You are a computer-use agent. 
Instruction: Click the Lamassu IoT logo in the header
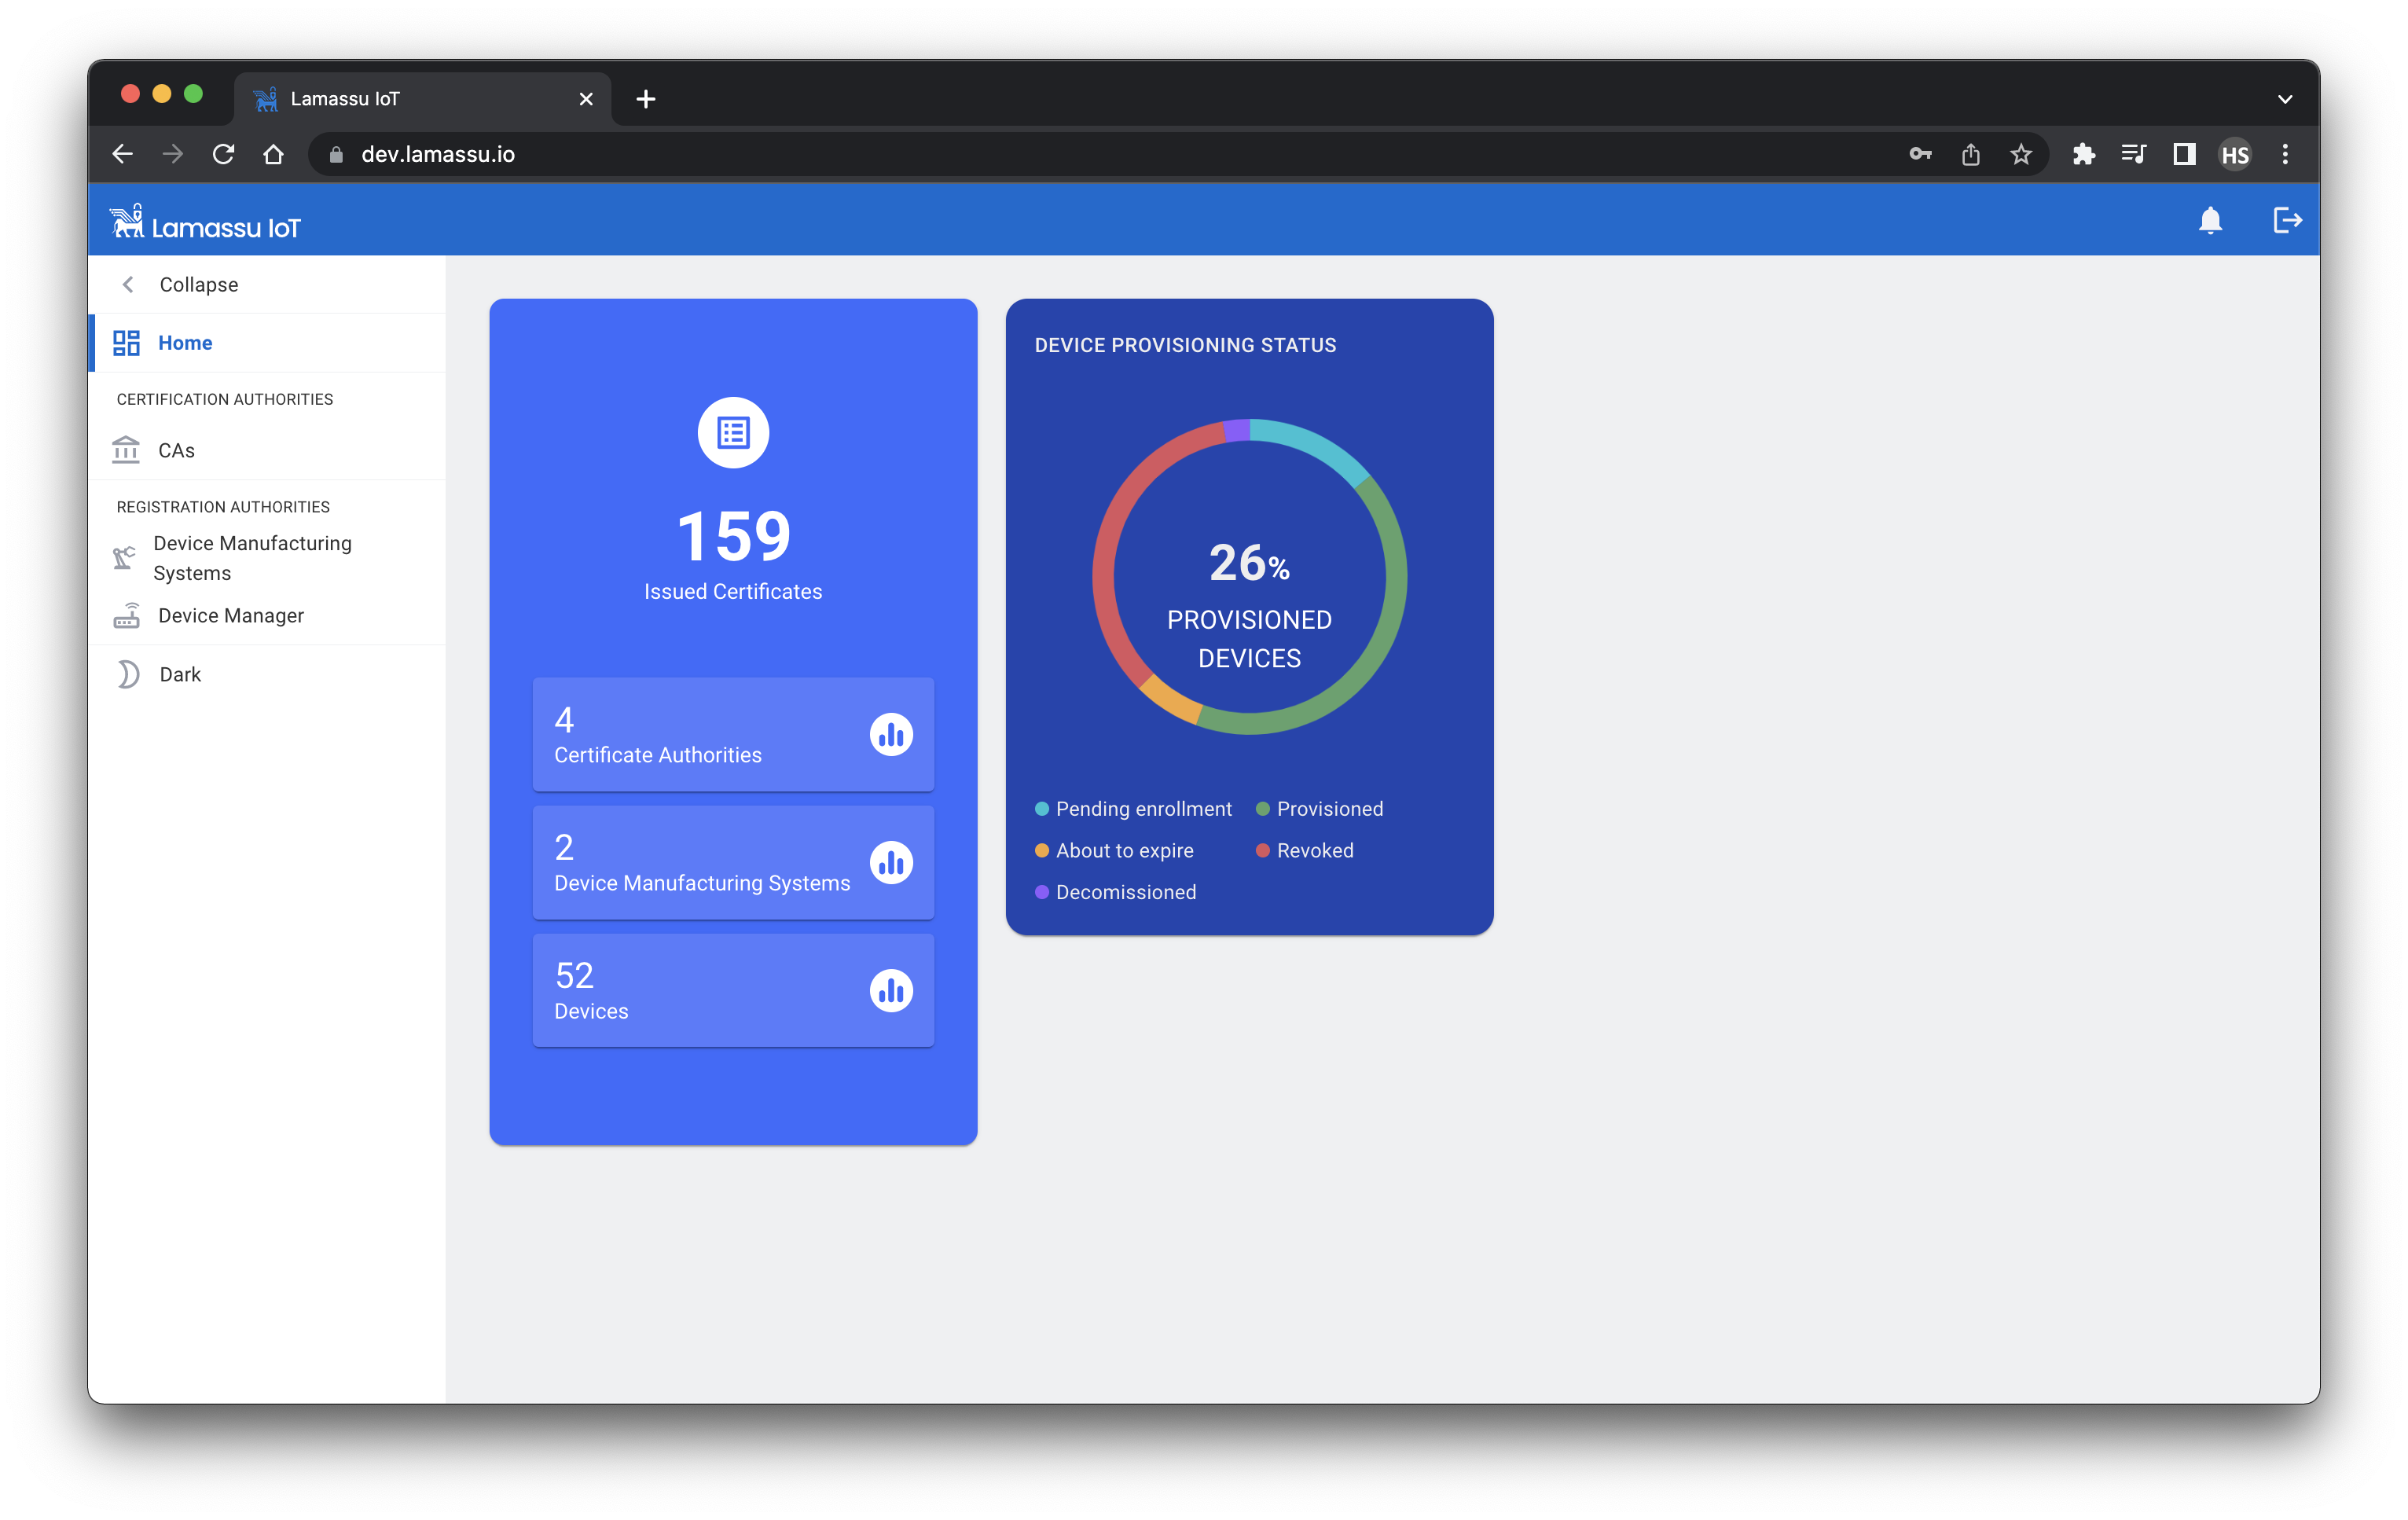(x=206, y=222)
